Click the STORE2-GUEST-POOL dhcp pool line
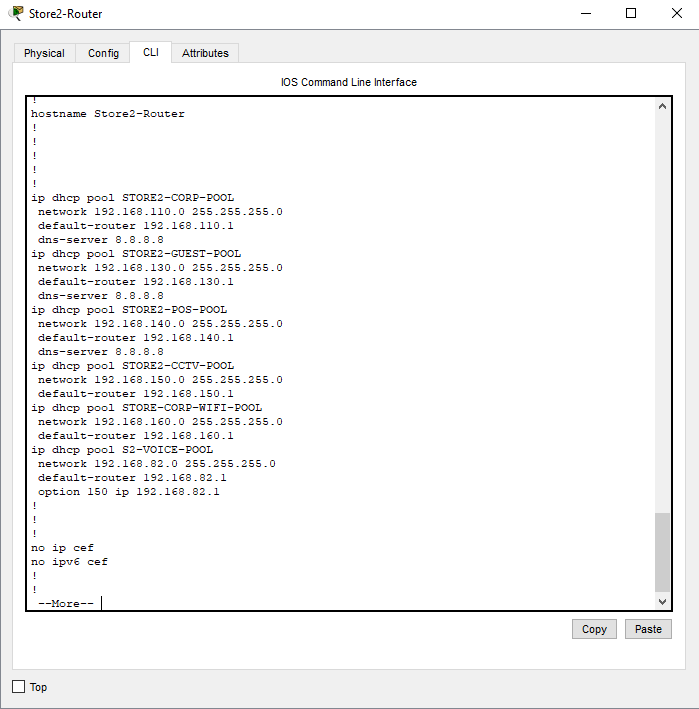This screenshot has width=699, height=709. (x=135, y=254)
